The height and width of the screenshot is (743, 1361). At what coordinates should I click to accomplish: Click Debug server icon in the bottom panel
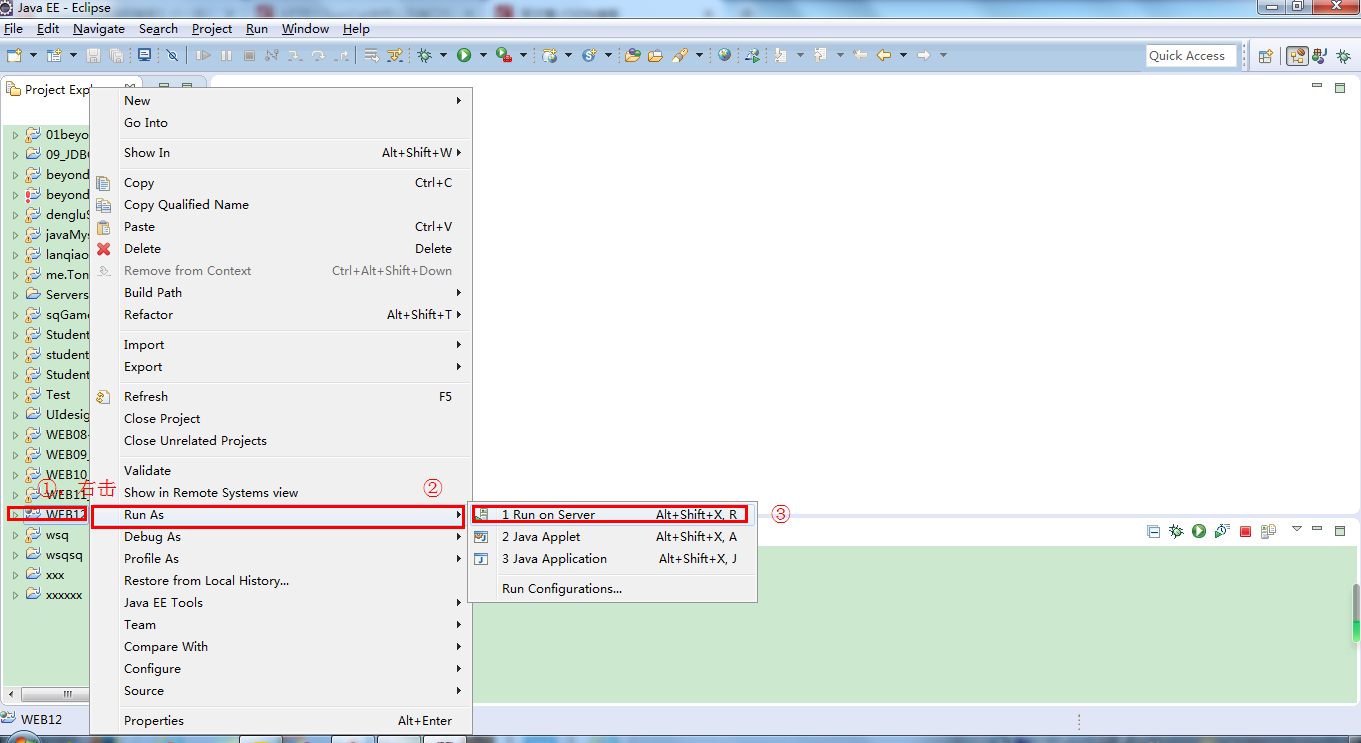pyautogui.click(x=1176, y=531)
